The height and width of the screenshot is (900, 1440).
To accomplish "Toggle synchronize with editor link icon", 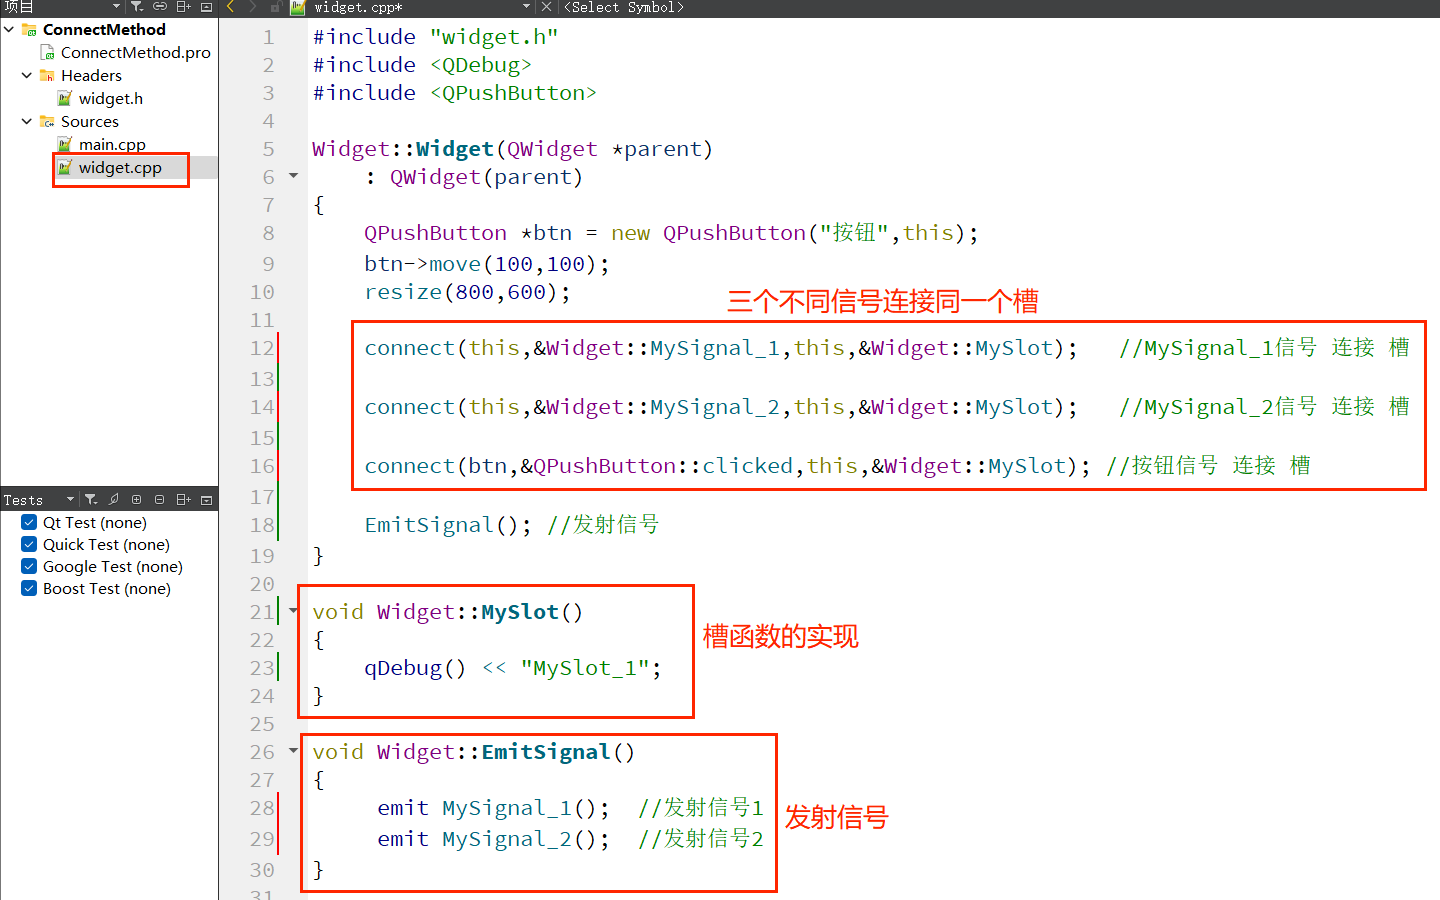I will [160, 7].
